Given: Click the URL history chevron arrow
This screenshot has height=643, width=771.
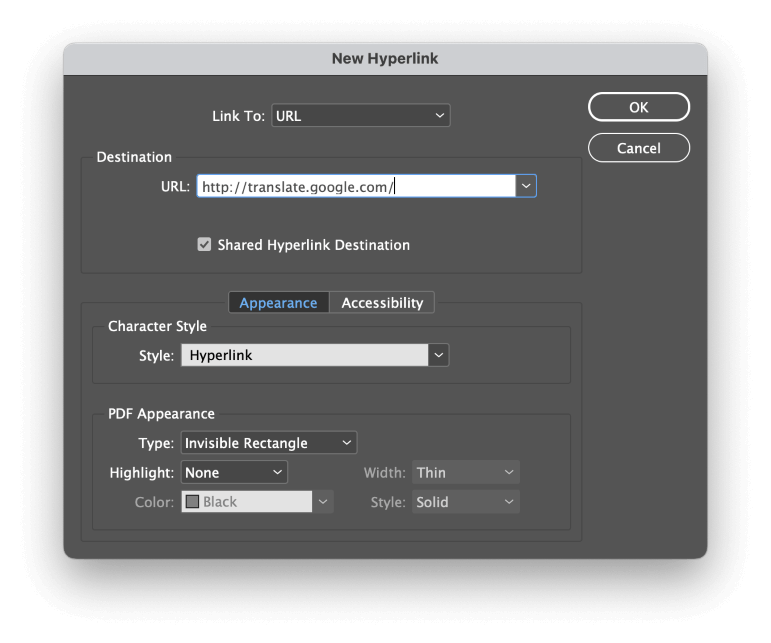Looking at the screenshot, I should [x=526, y=186].
